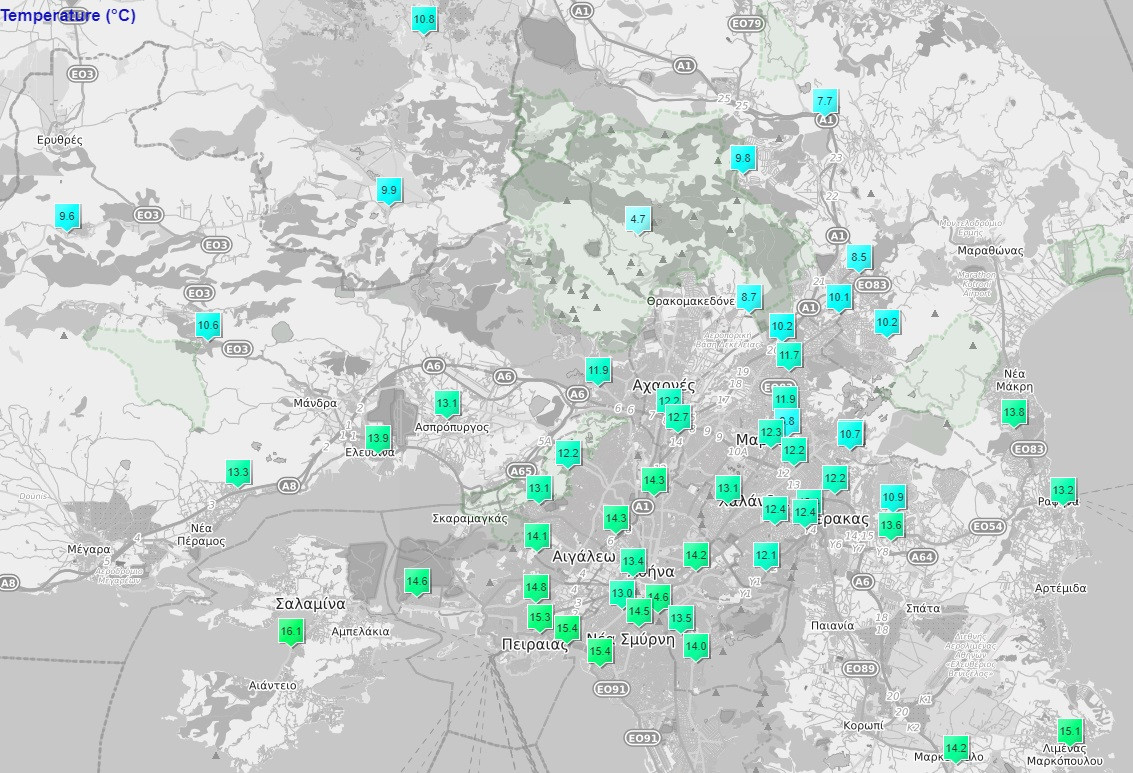
Task: Open the 13.8 station marker near Νέα Μάκρη
Action: pyautogui.click(x=1014, y=412)
